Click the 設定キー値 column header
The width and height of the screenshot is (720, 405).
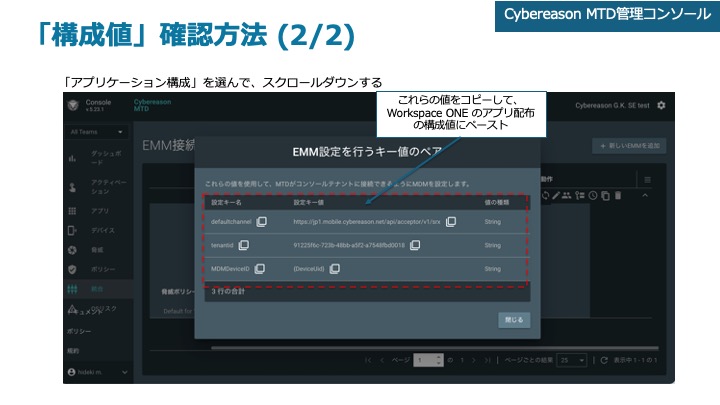[308, 202]
